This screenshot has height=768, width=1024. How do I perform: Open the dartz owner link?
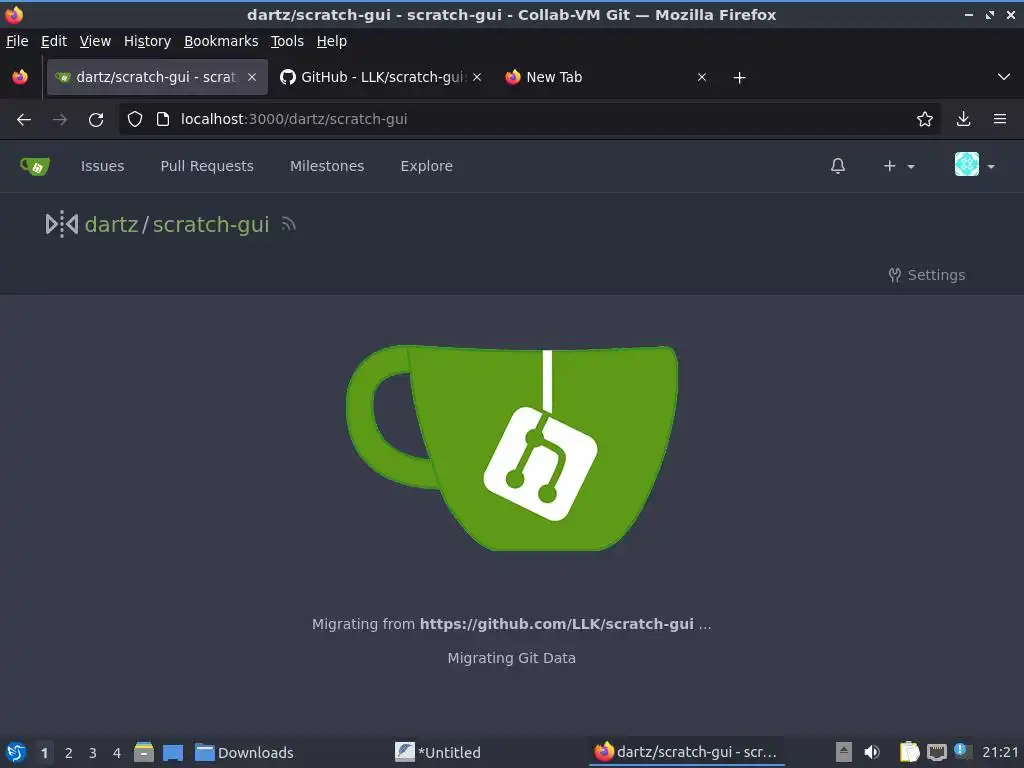click(x=111, y=225)
